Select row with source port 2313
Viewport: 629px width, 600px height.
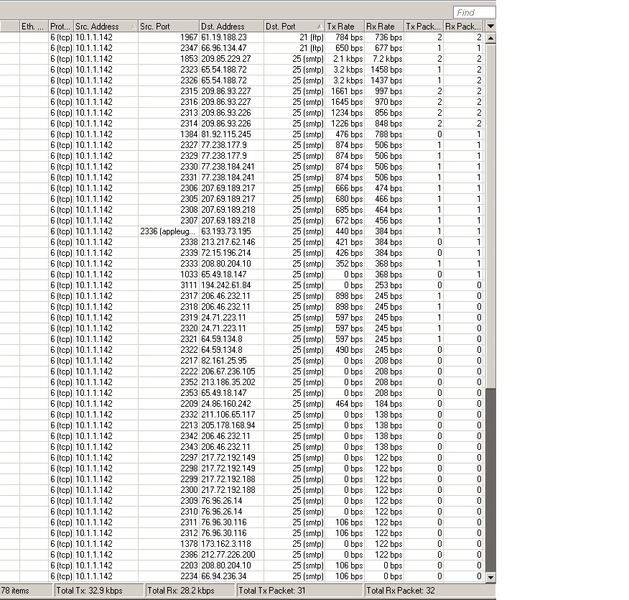[x=241, y=113]
